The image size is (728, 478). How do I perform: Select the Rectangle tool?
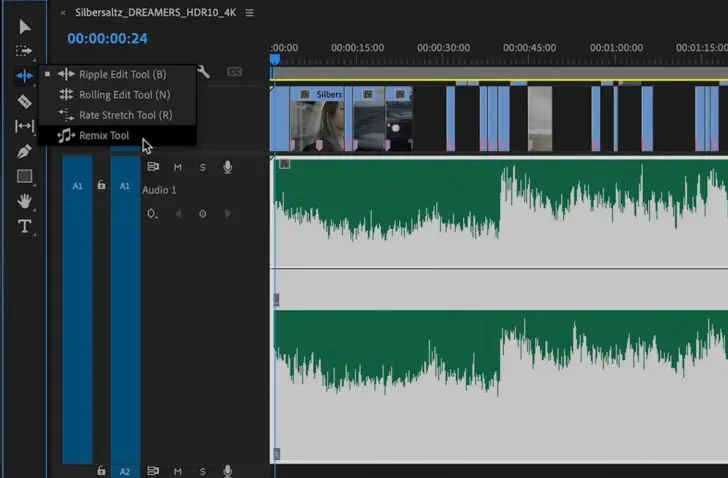click(25, 176)
